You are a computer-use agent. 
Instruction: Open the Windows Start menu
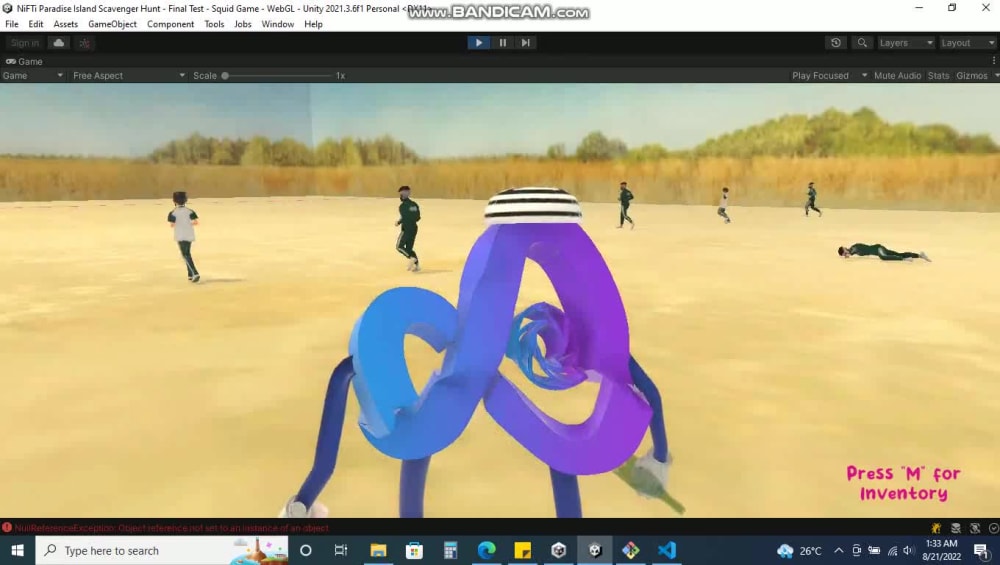[17, 550]
